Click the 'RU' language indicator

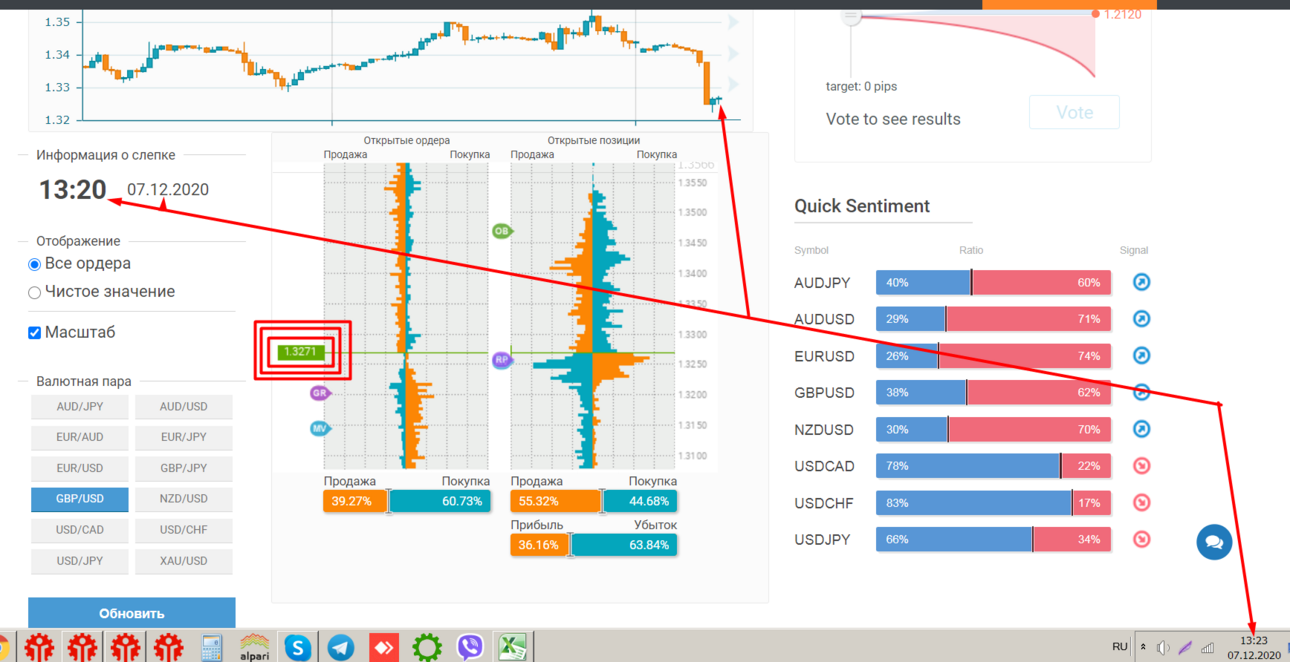(1120, 647)
